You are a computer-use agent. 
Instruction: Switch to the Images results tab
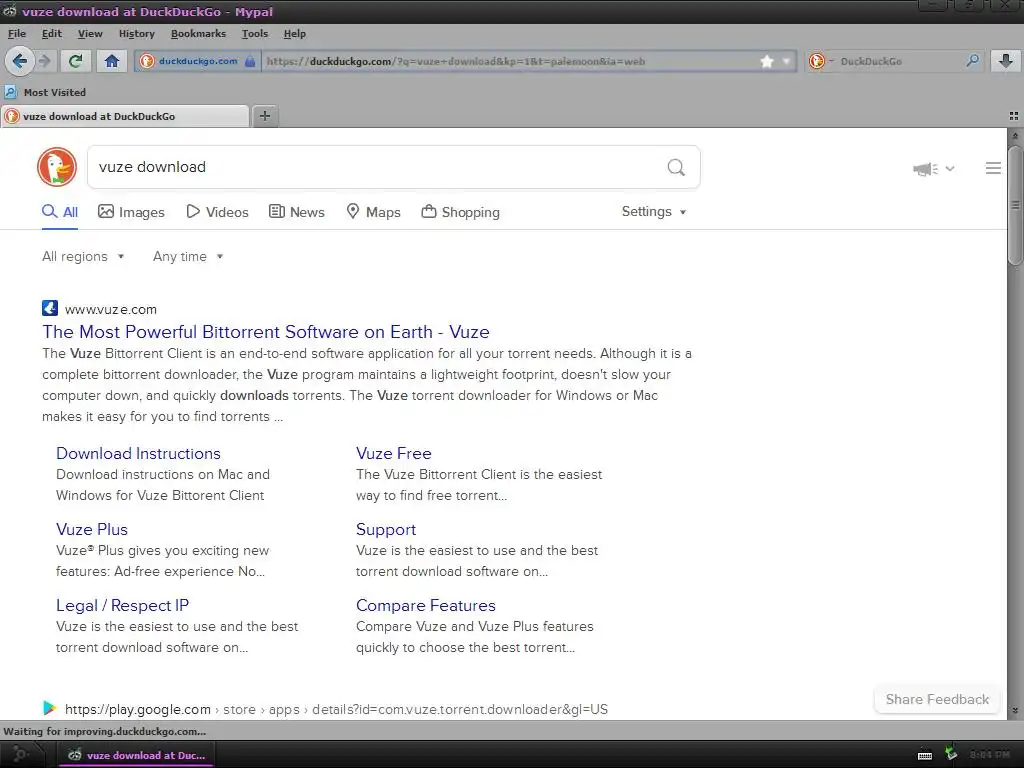point(131,212)
